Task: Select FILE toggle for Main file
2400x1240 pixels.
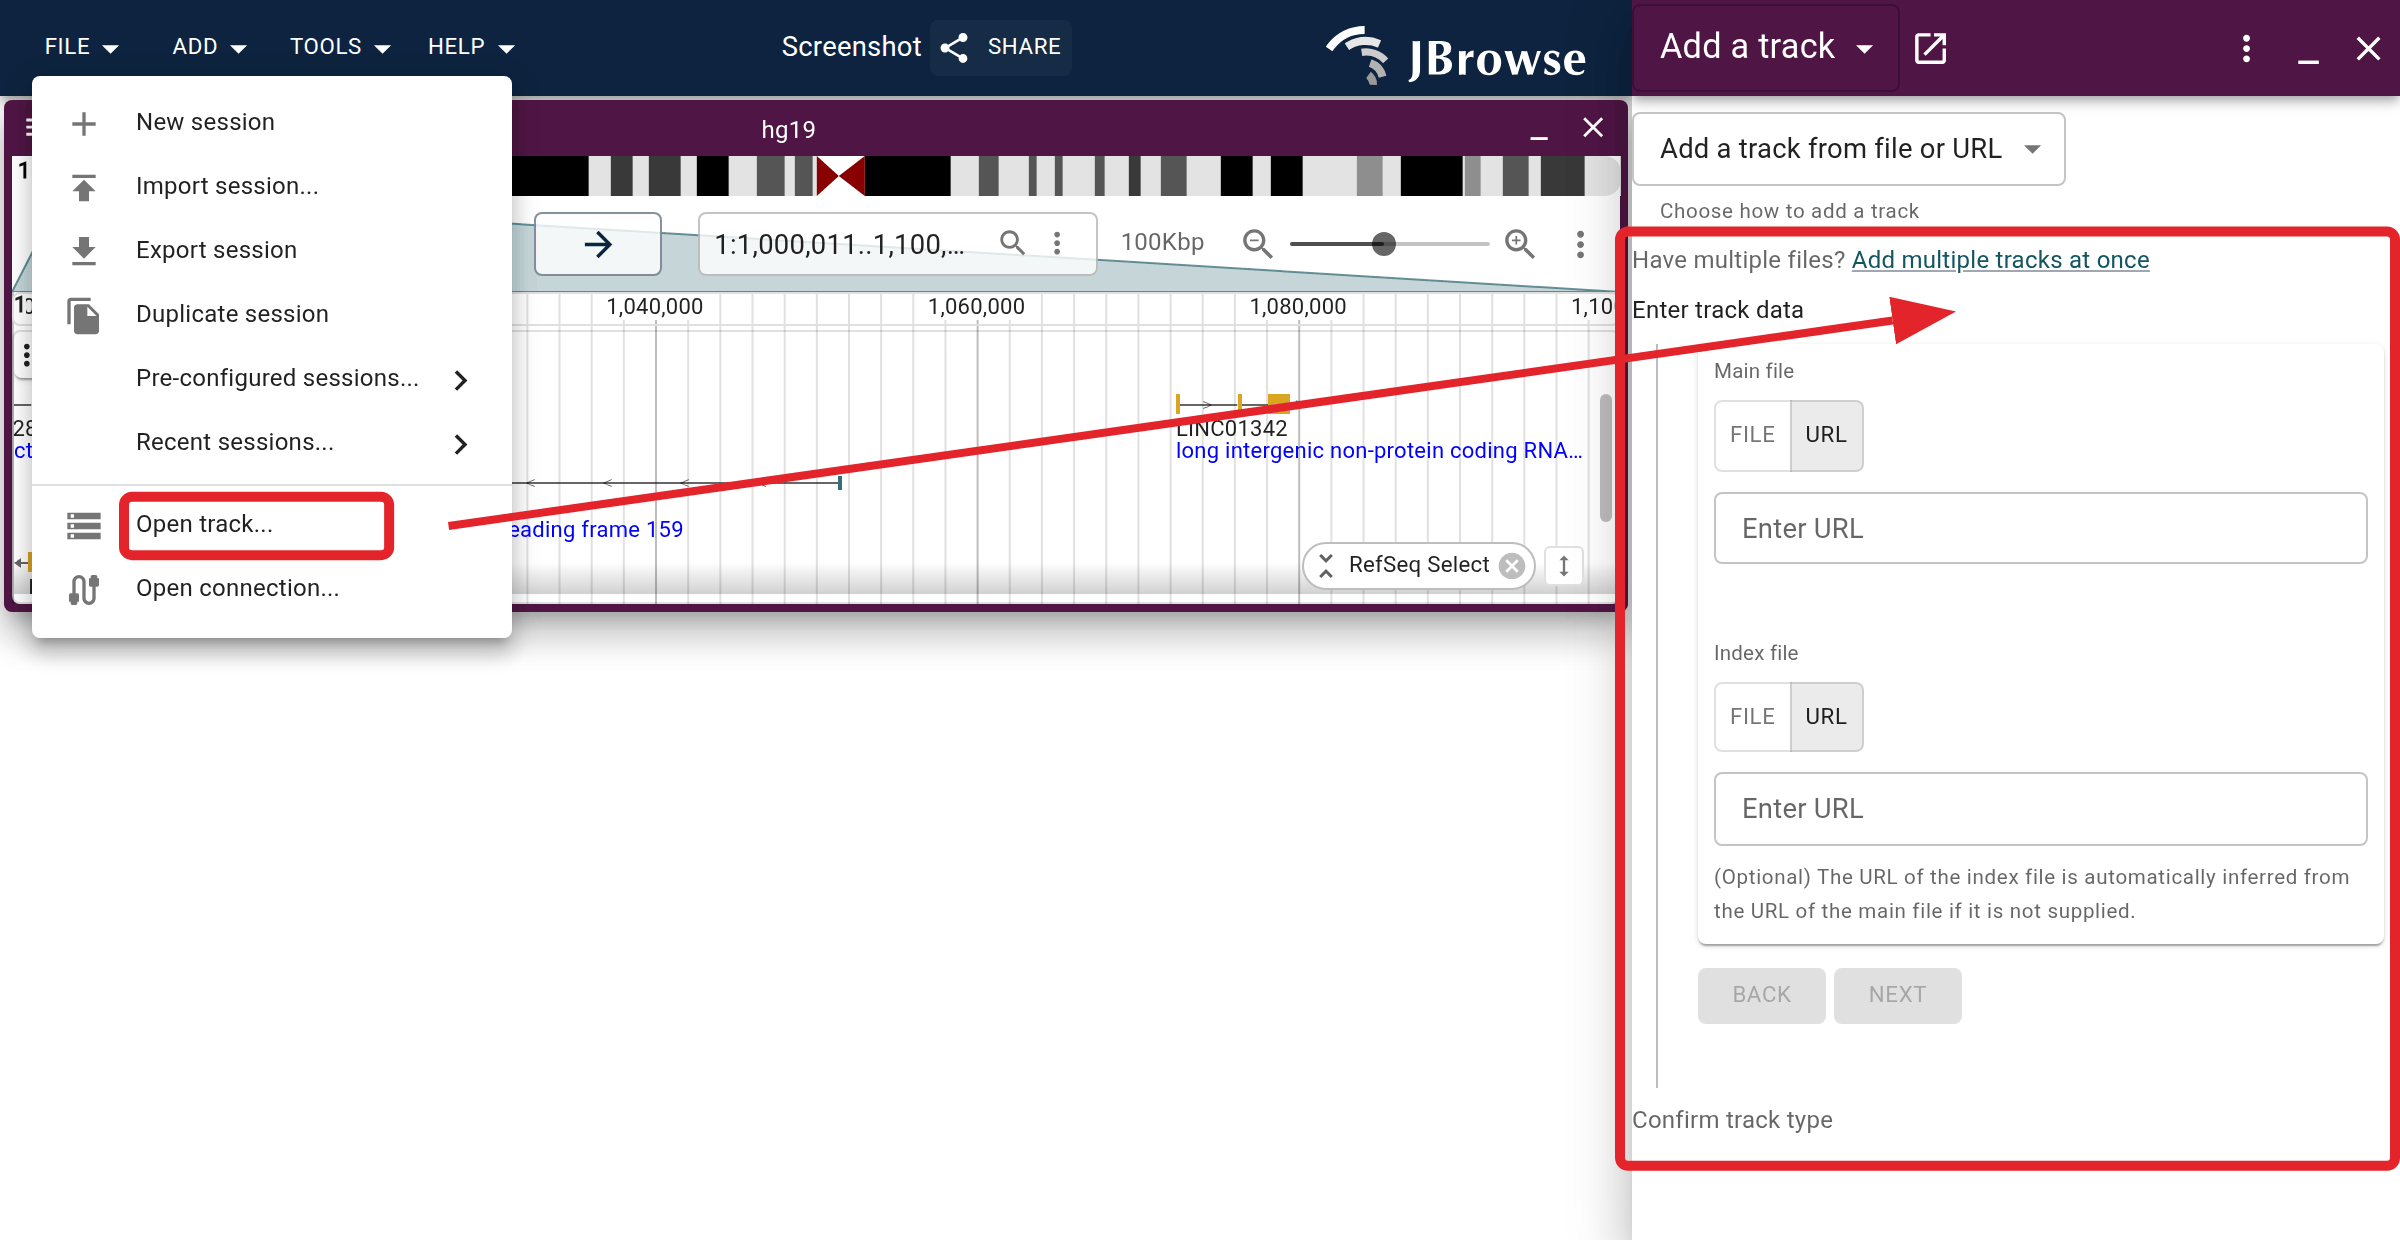Action: pos(1752,435)
